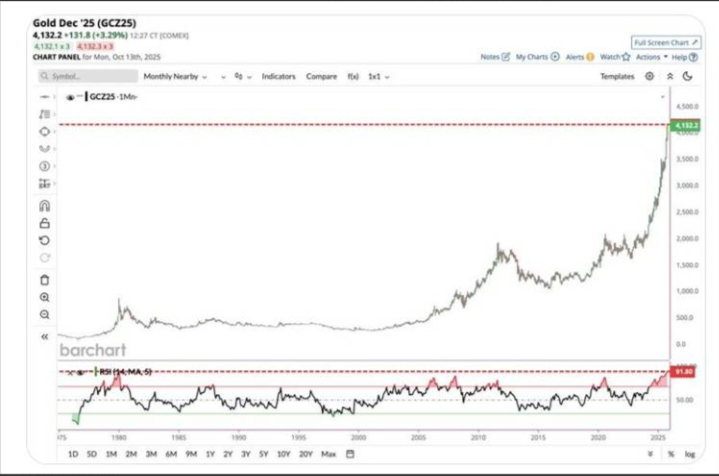Delete drawings with the trash icon
This screenshot has width=719, height=476.
point(44,280)
